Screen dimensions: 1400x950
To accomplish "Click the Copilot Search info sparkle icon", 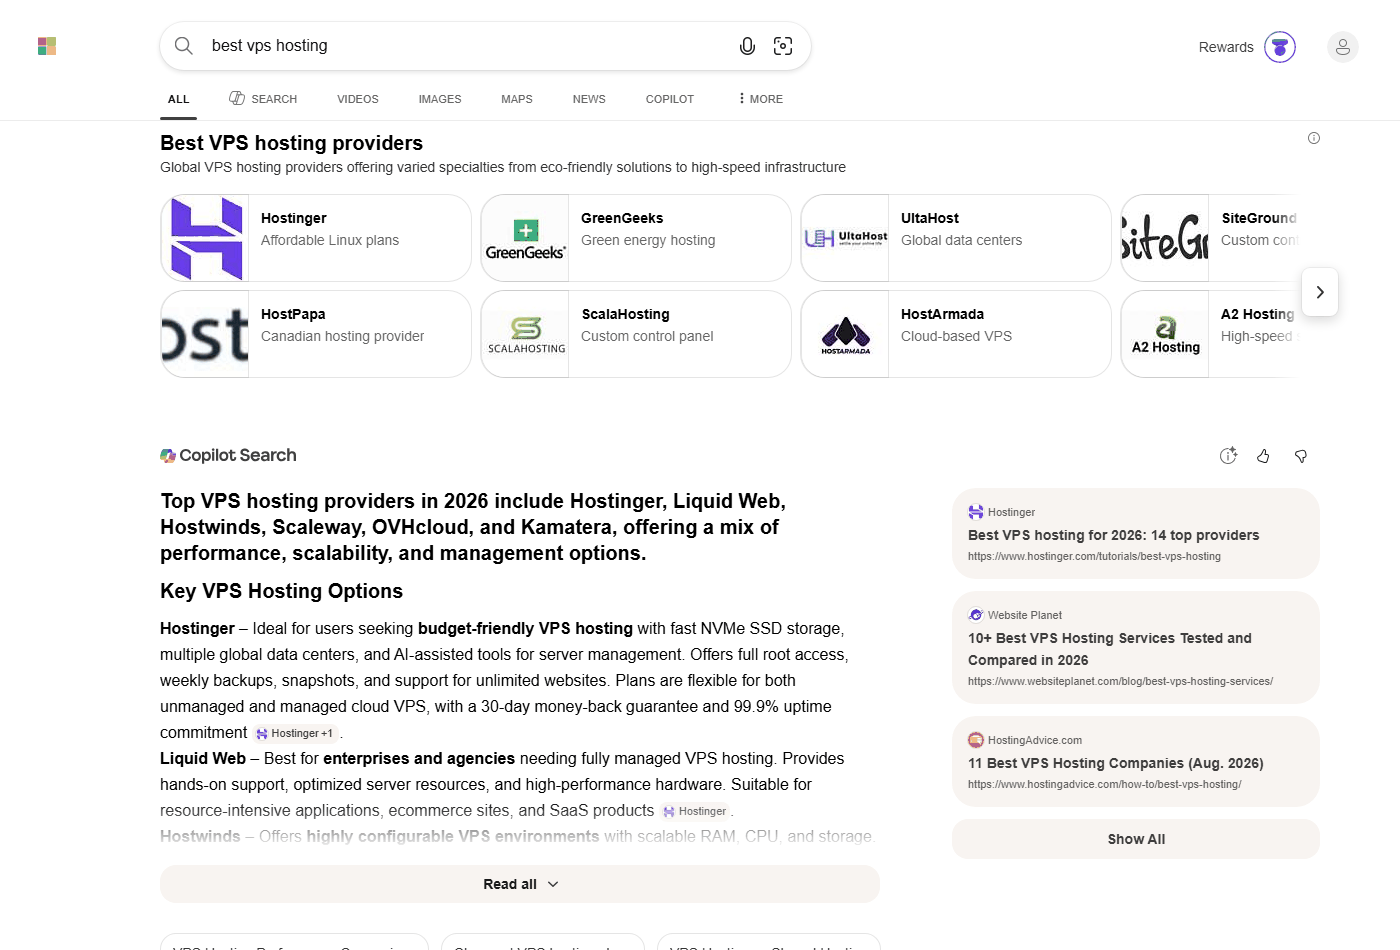I will [x=1229, y=456].
